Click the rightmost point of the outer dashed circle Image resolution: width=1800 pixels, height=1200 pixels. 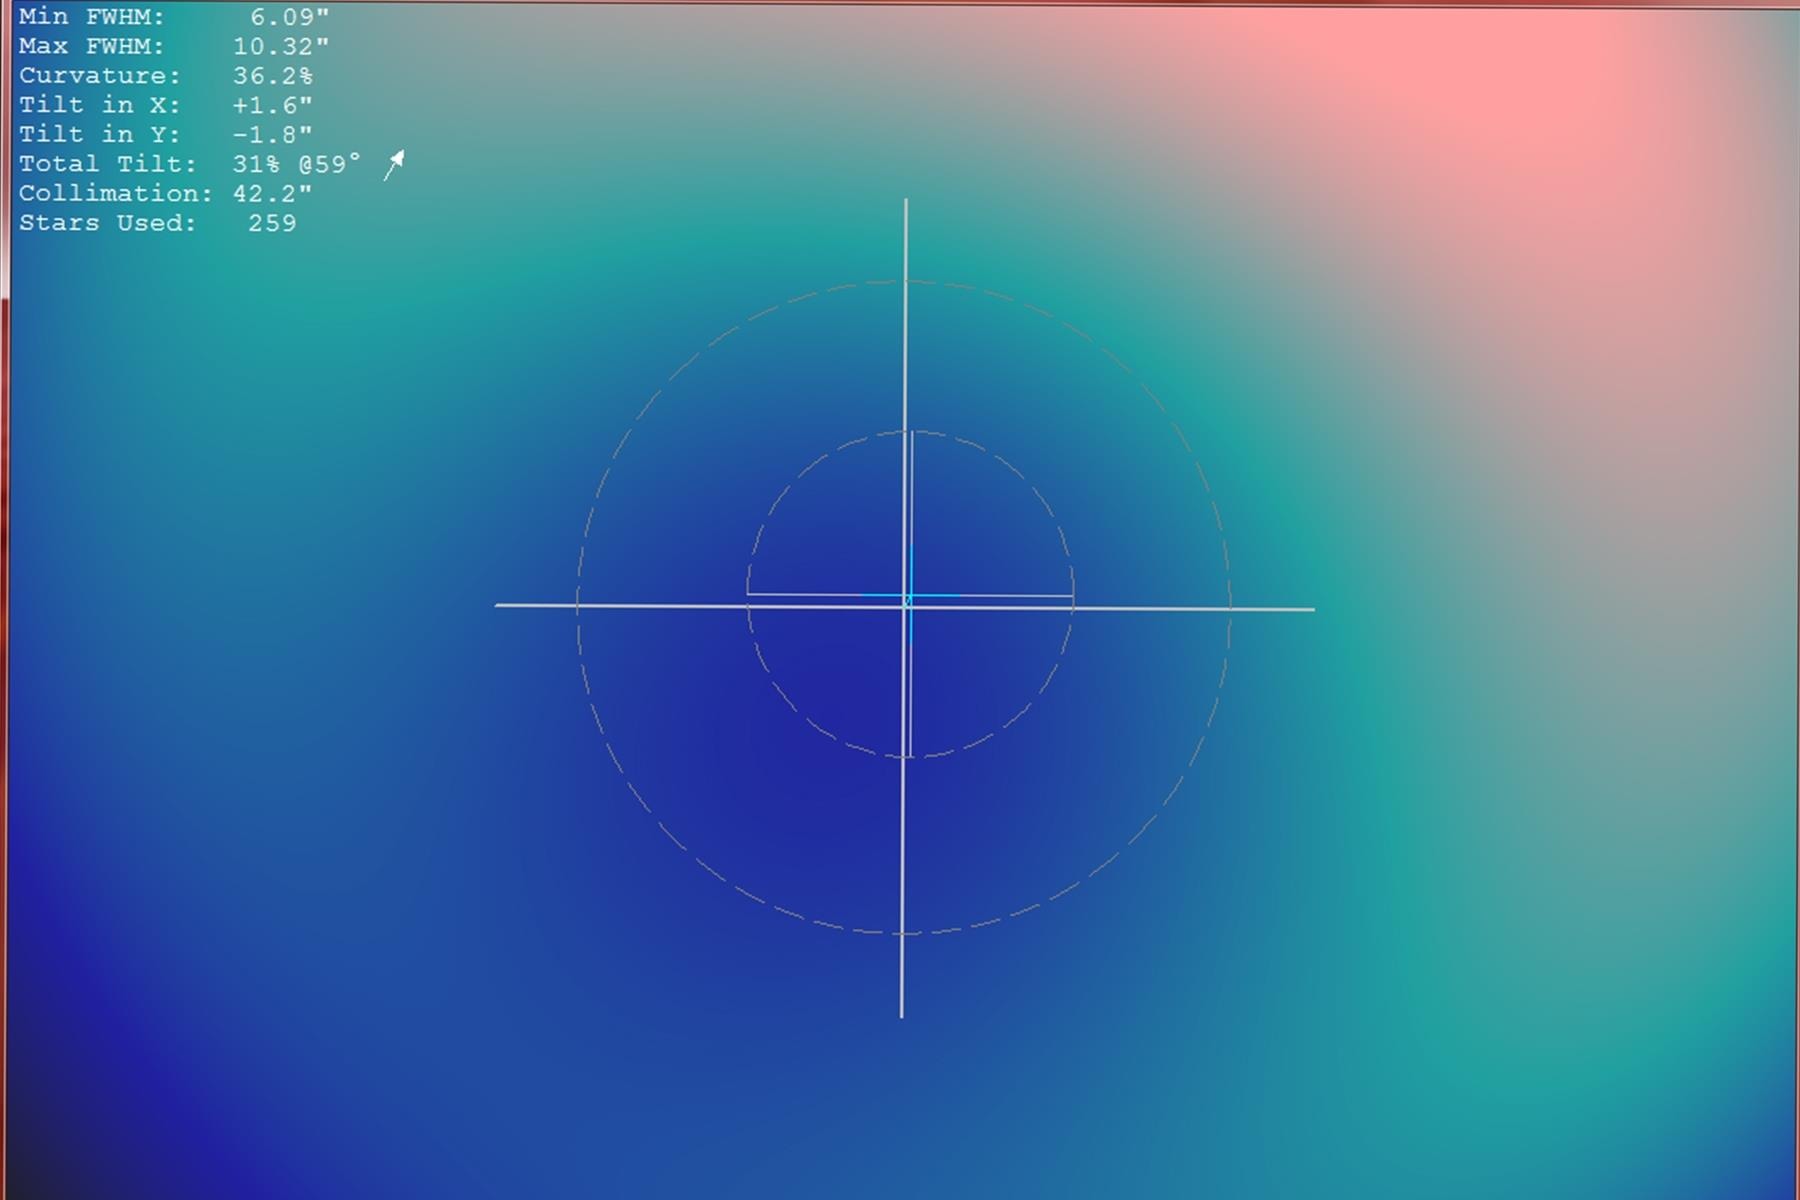pyautogui.click(x=1230, y=608)
